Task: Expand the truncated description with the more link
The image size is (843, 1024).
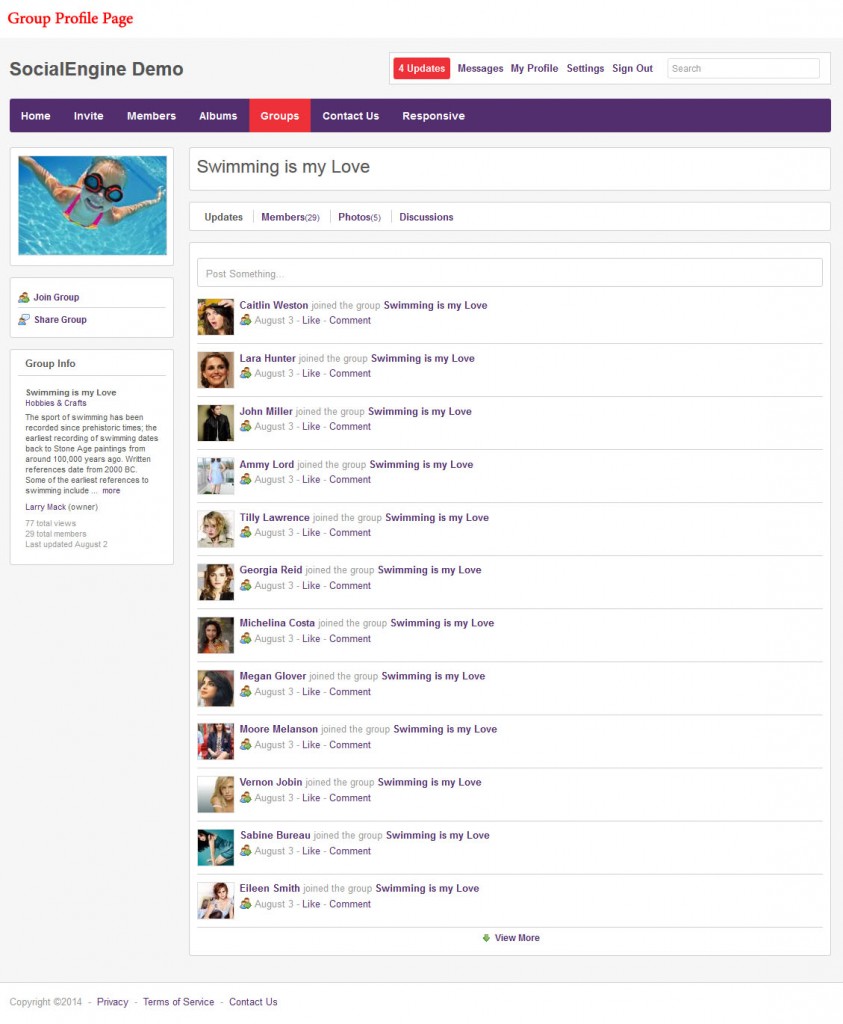Action: (110, 490)
